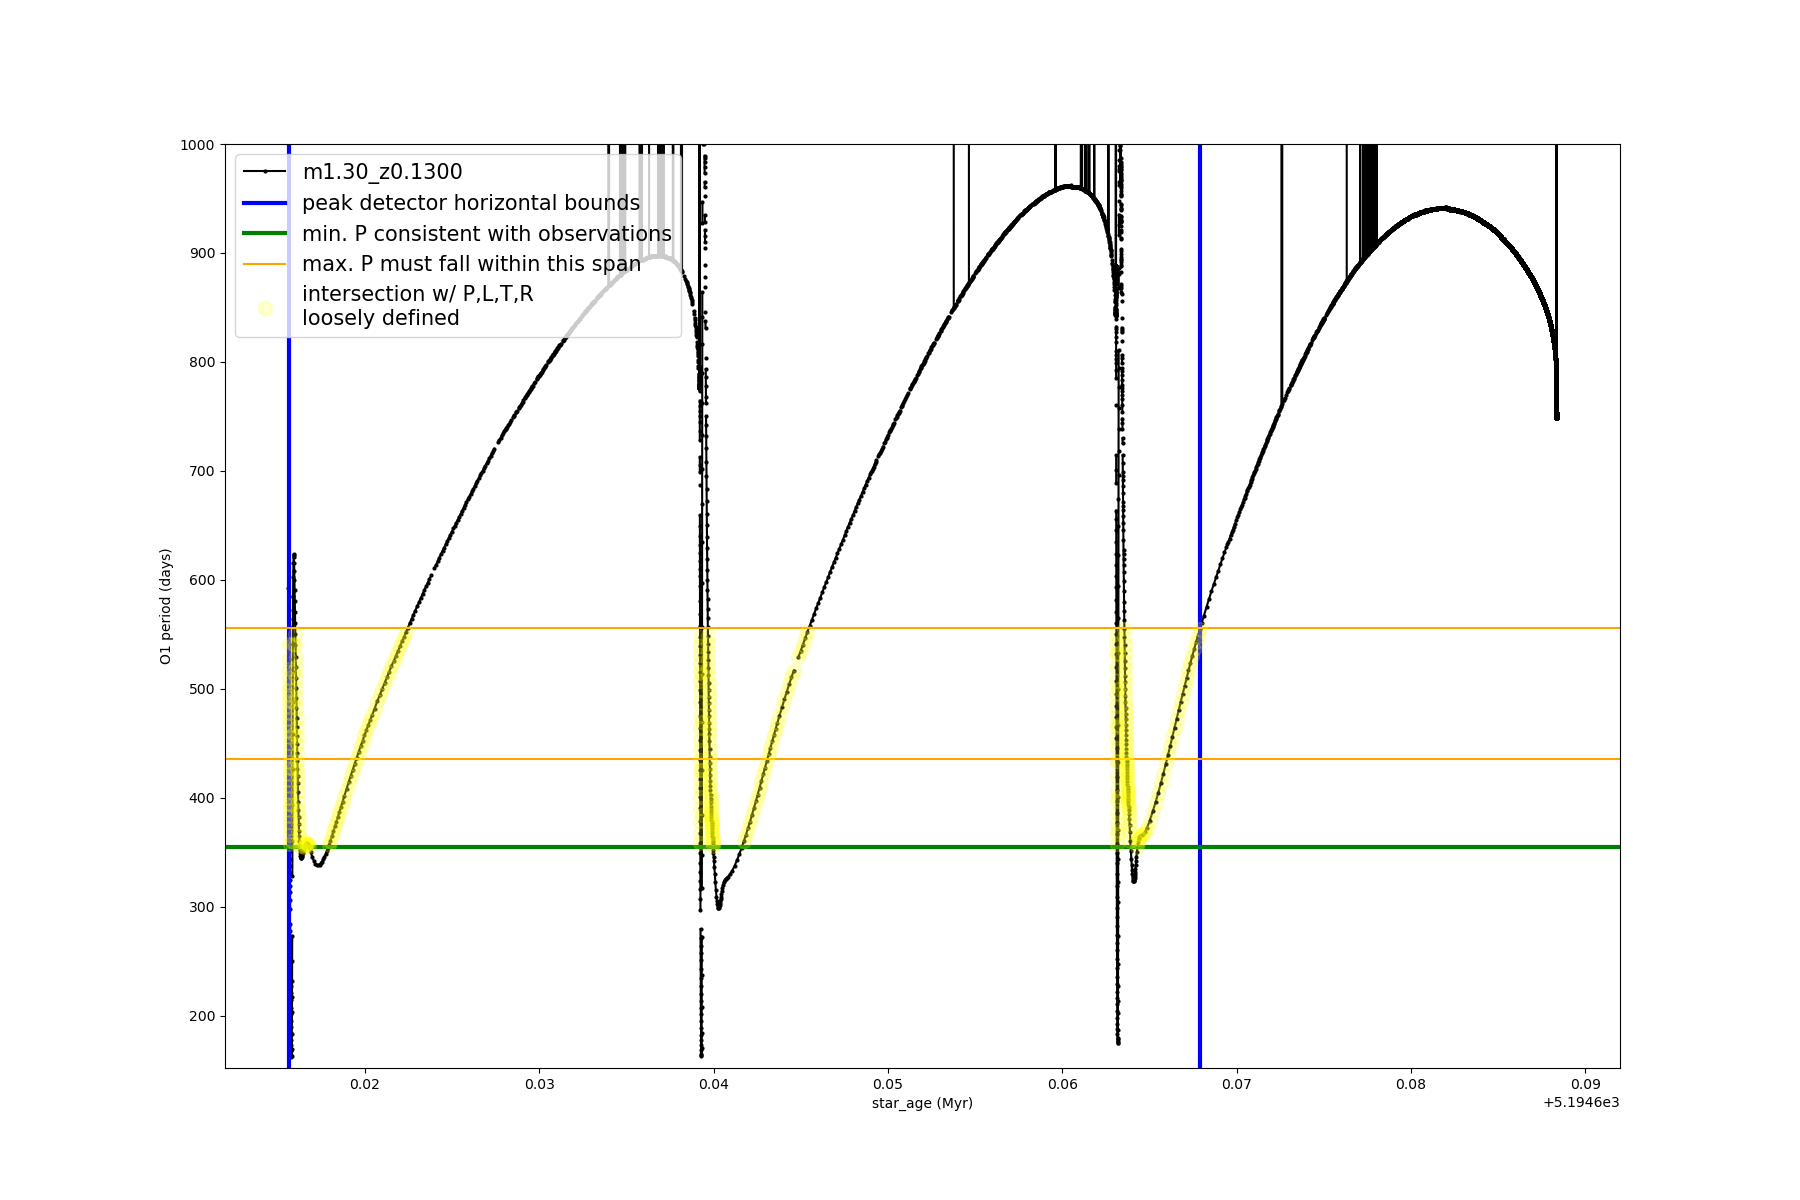Click the 'star_age (Myr)' x-axis label
Screen dimensions: 1800x1200
pyautogui.click(x=922, y=1103)
